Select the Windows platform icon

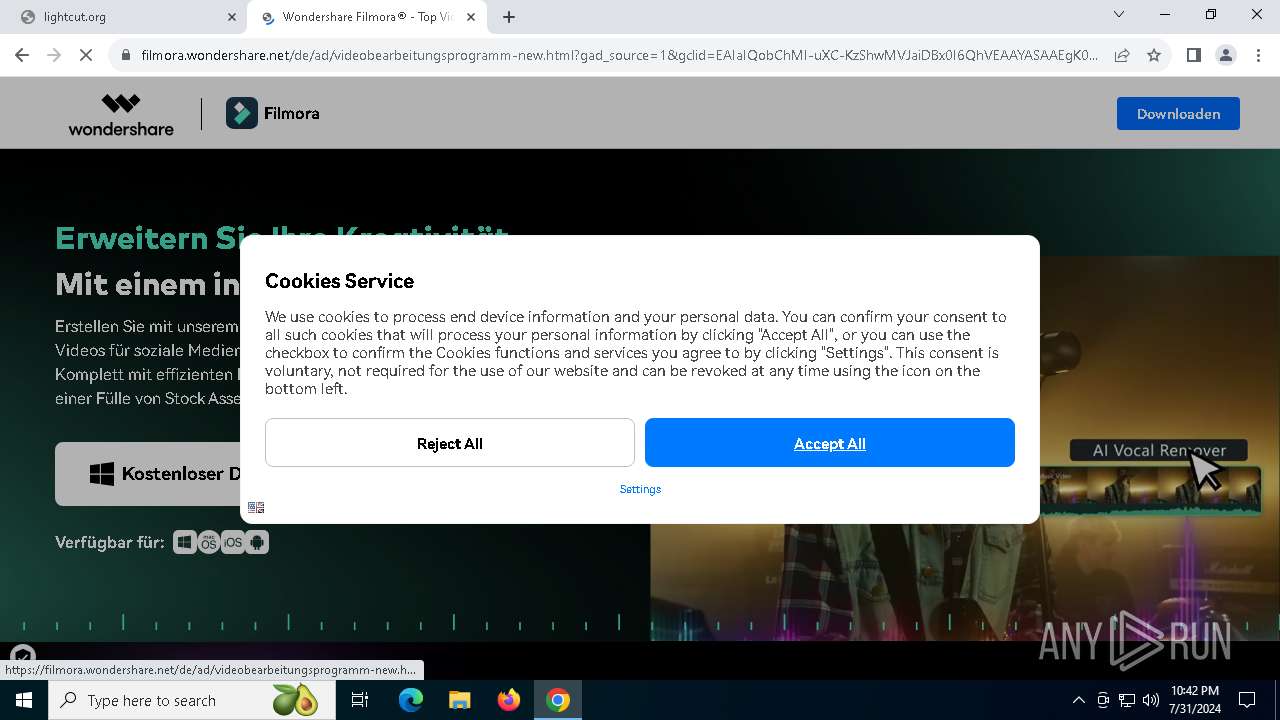(185, 542)
